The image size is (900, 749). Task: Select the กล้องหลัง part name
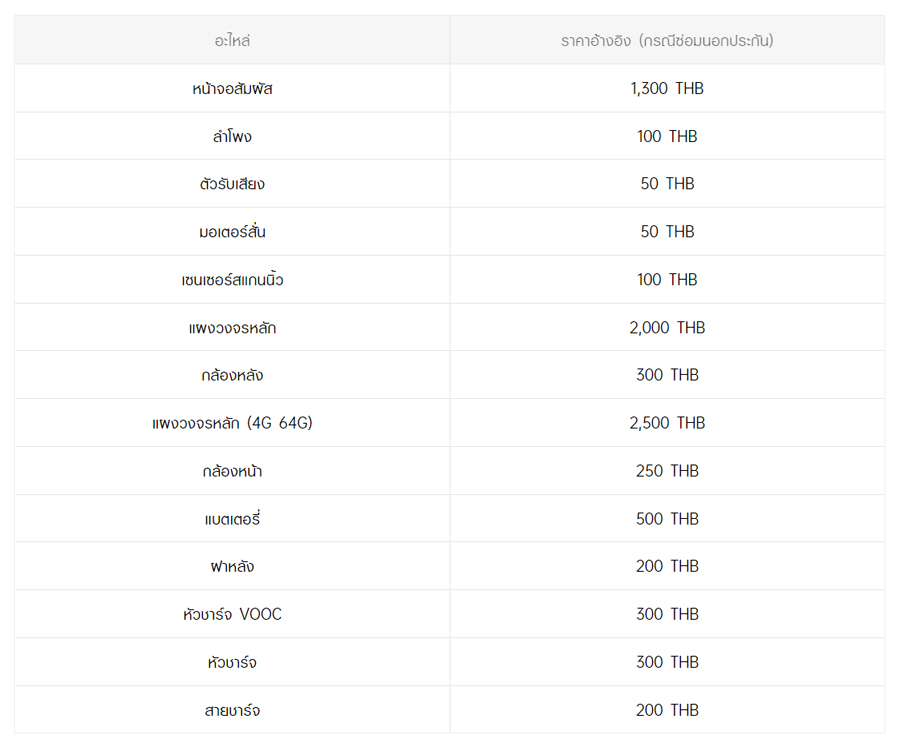click(232, 375)
